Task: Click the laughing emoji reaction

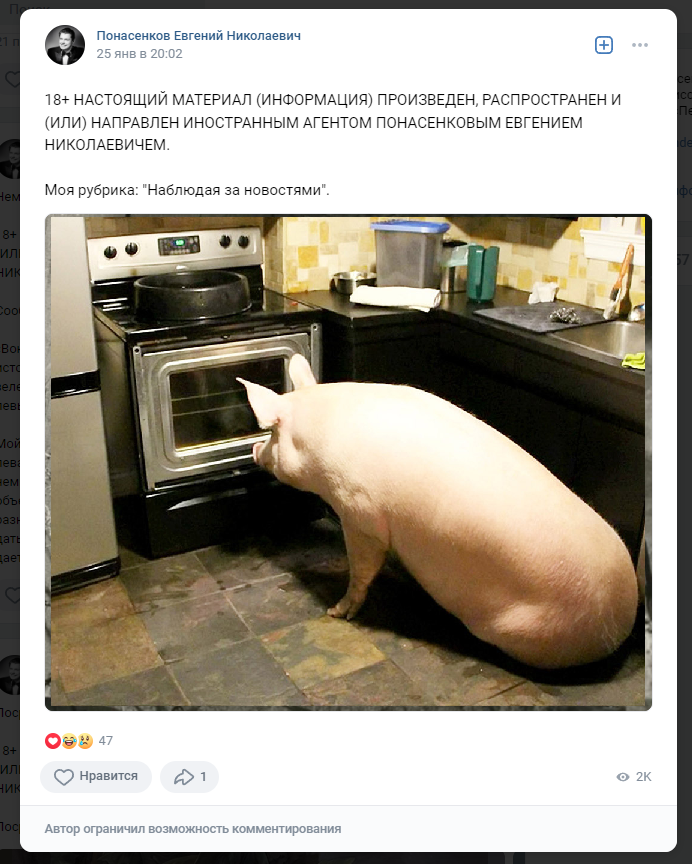Action: click(x=69, y=741)
